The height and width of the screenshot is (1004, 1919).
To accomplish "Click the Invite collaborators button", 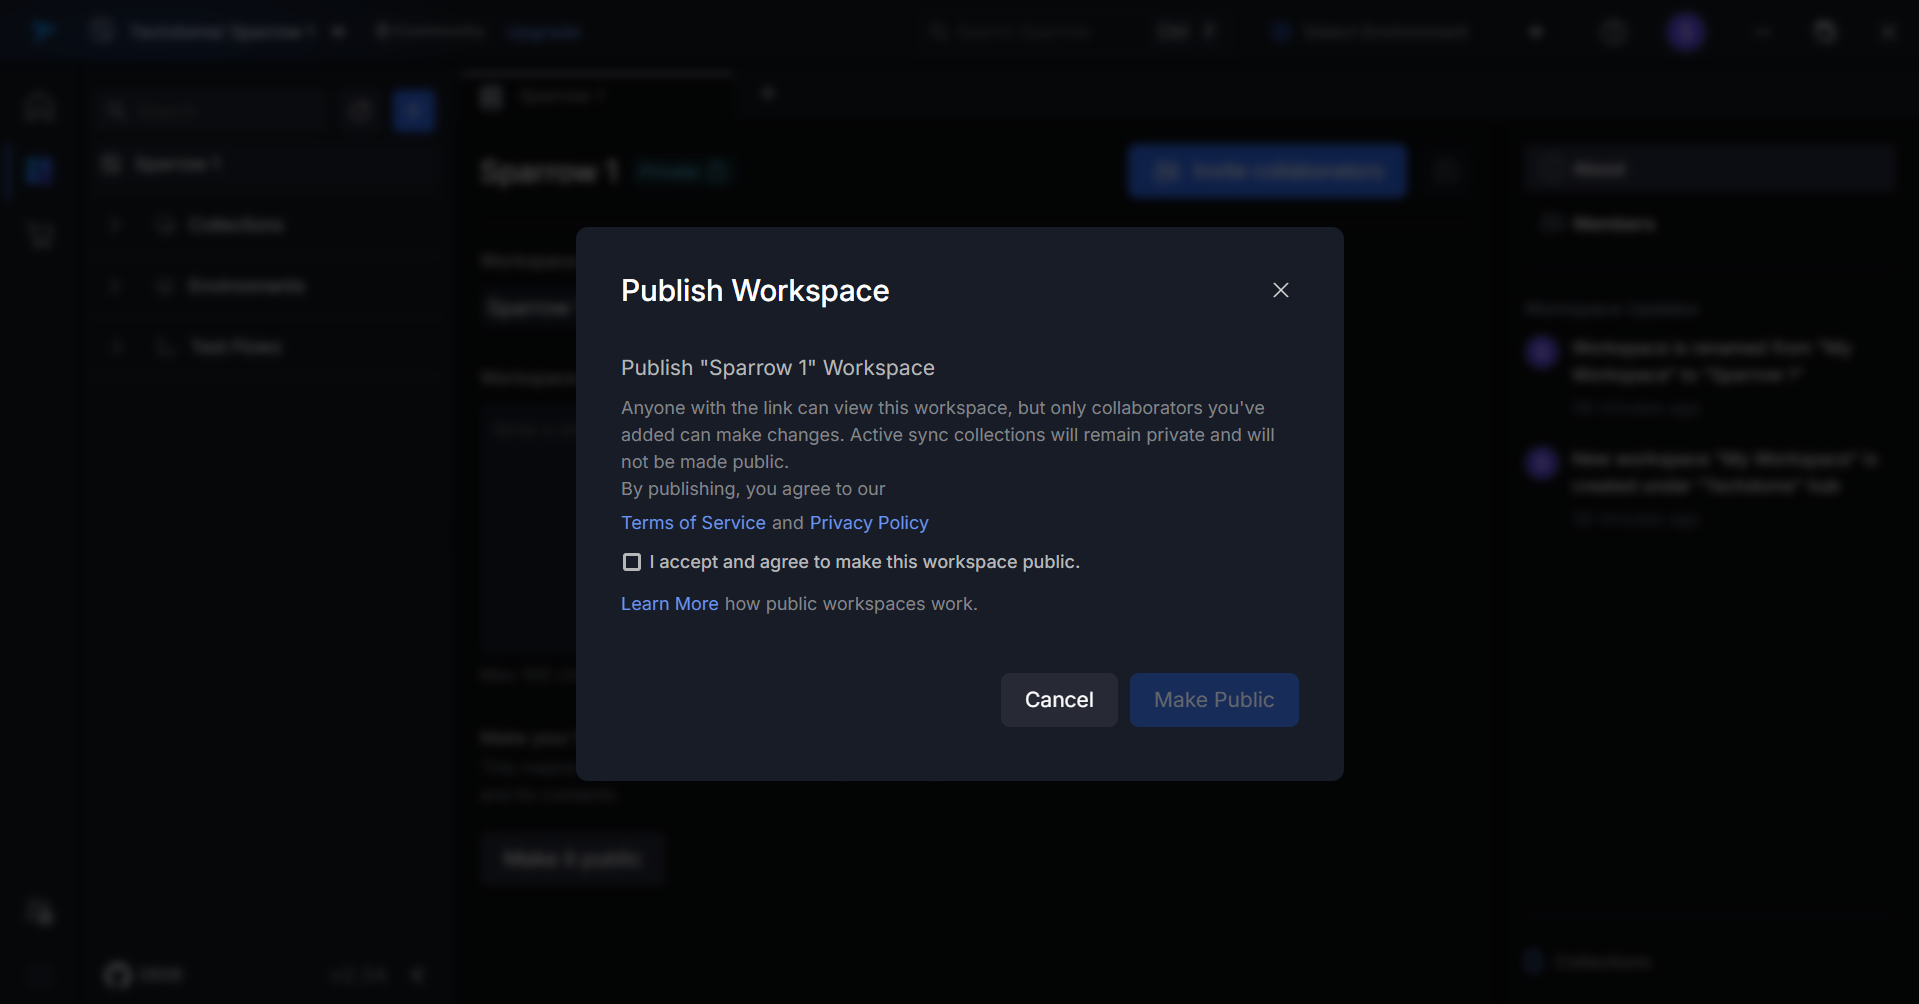I will point(1267,171).
